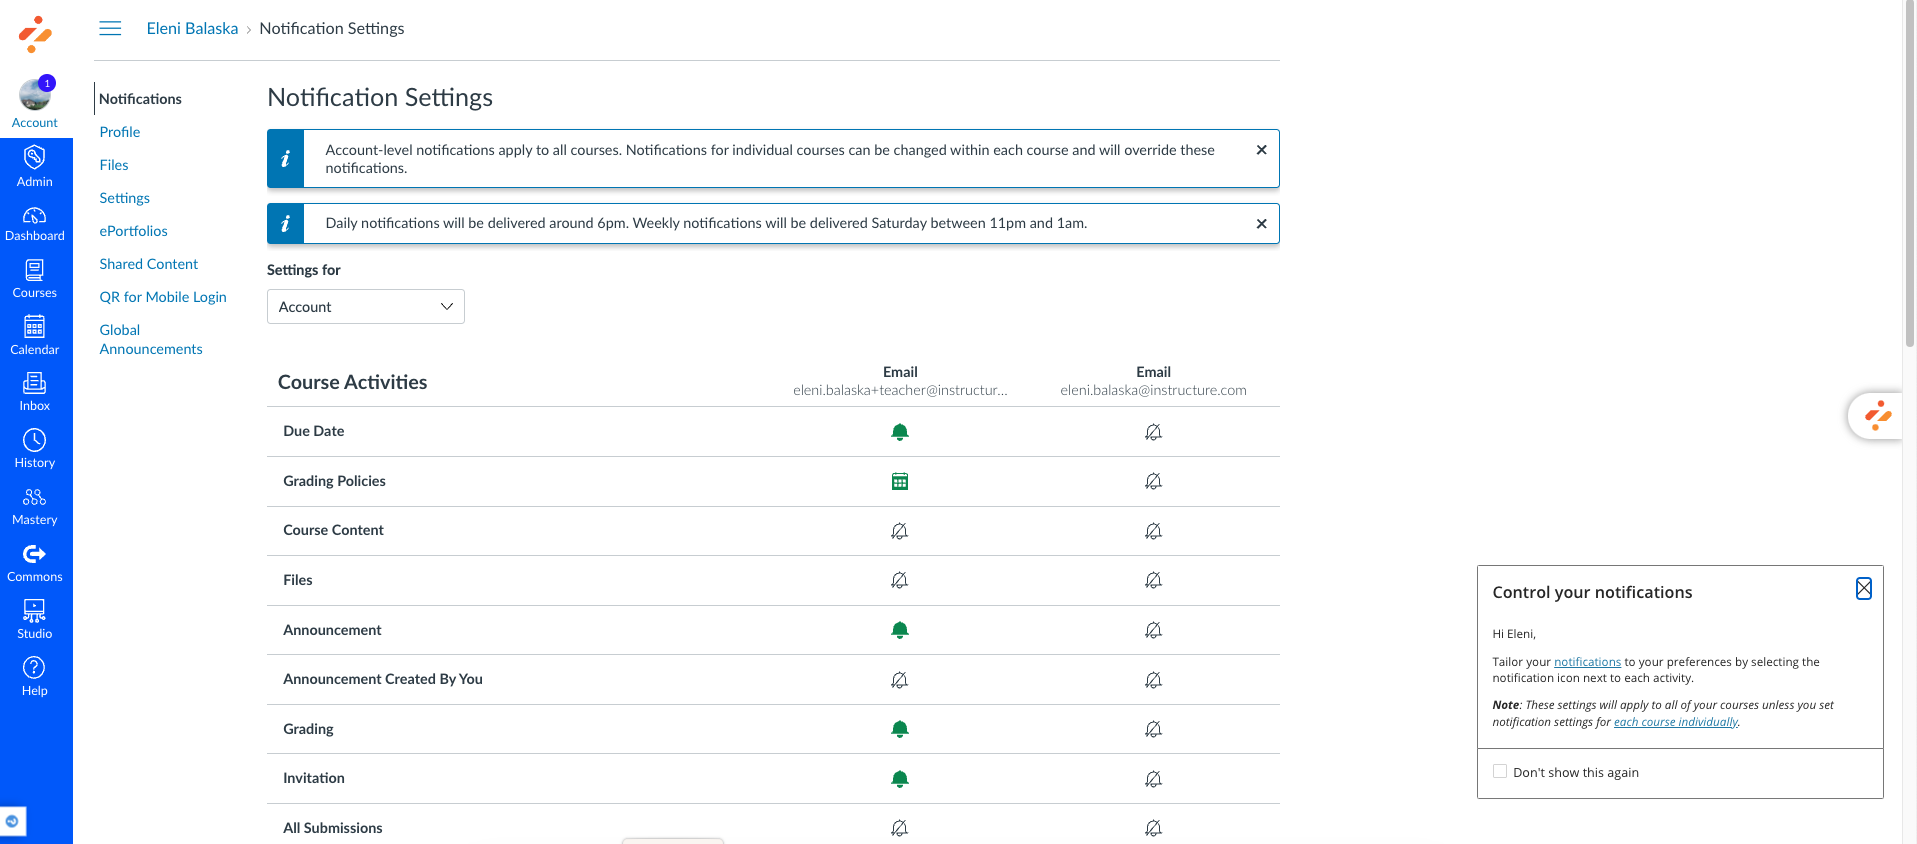The image size is (1917, 844).
Task: Change Grading Policies daily summary icon
Action: pyautogui.click(x=900, y=481)
